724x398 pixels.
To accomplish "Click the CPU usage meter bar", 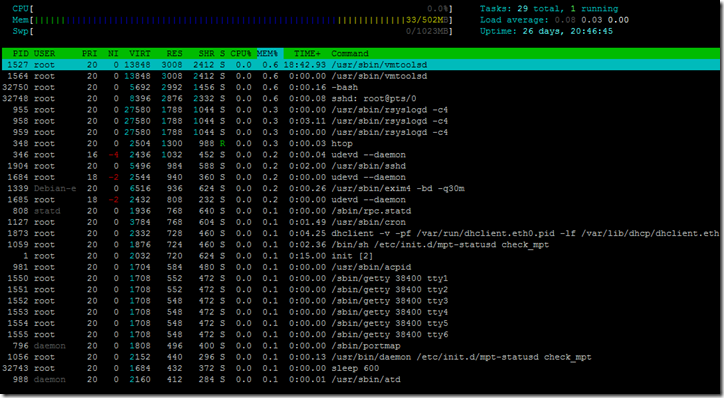I will [x=232, y=9].
